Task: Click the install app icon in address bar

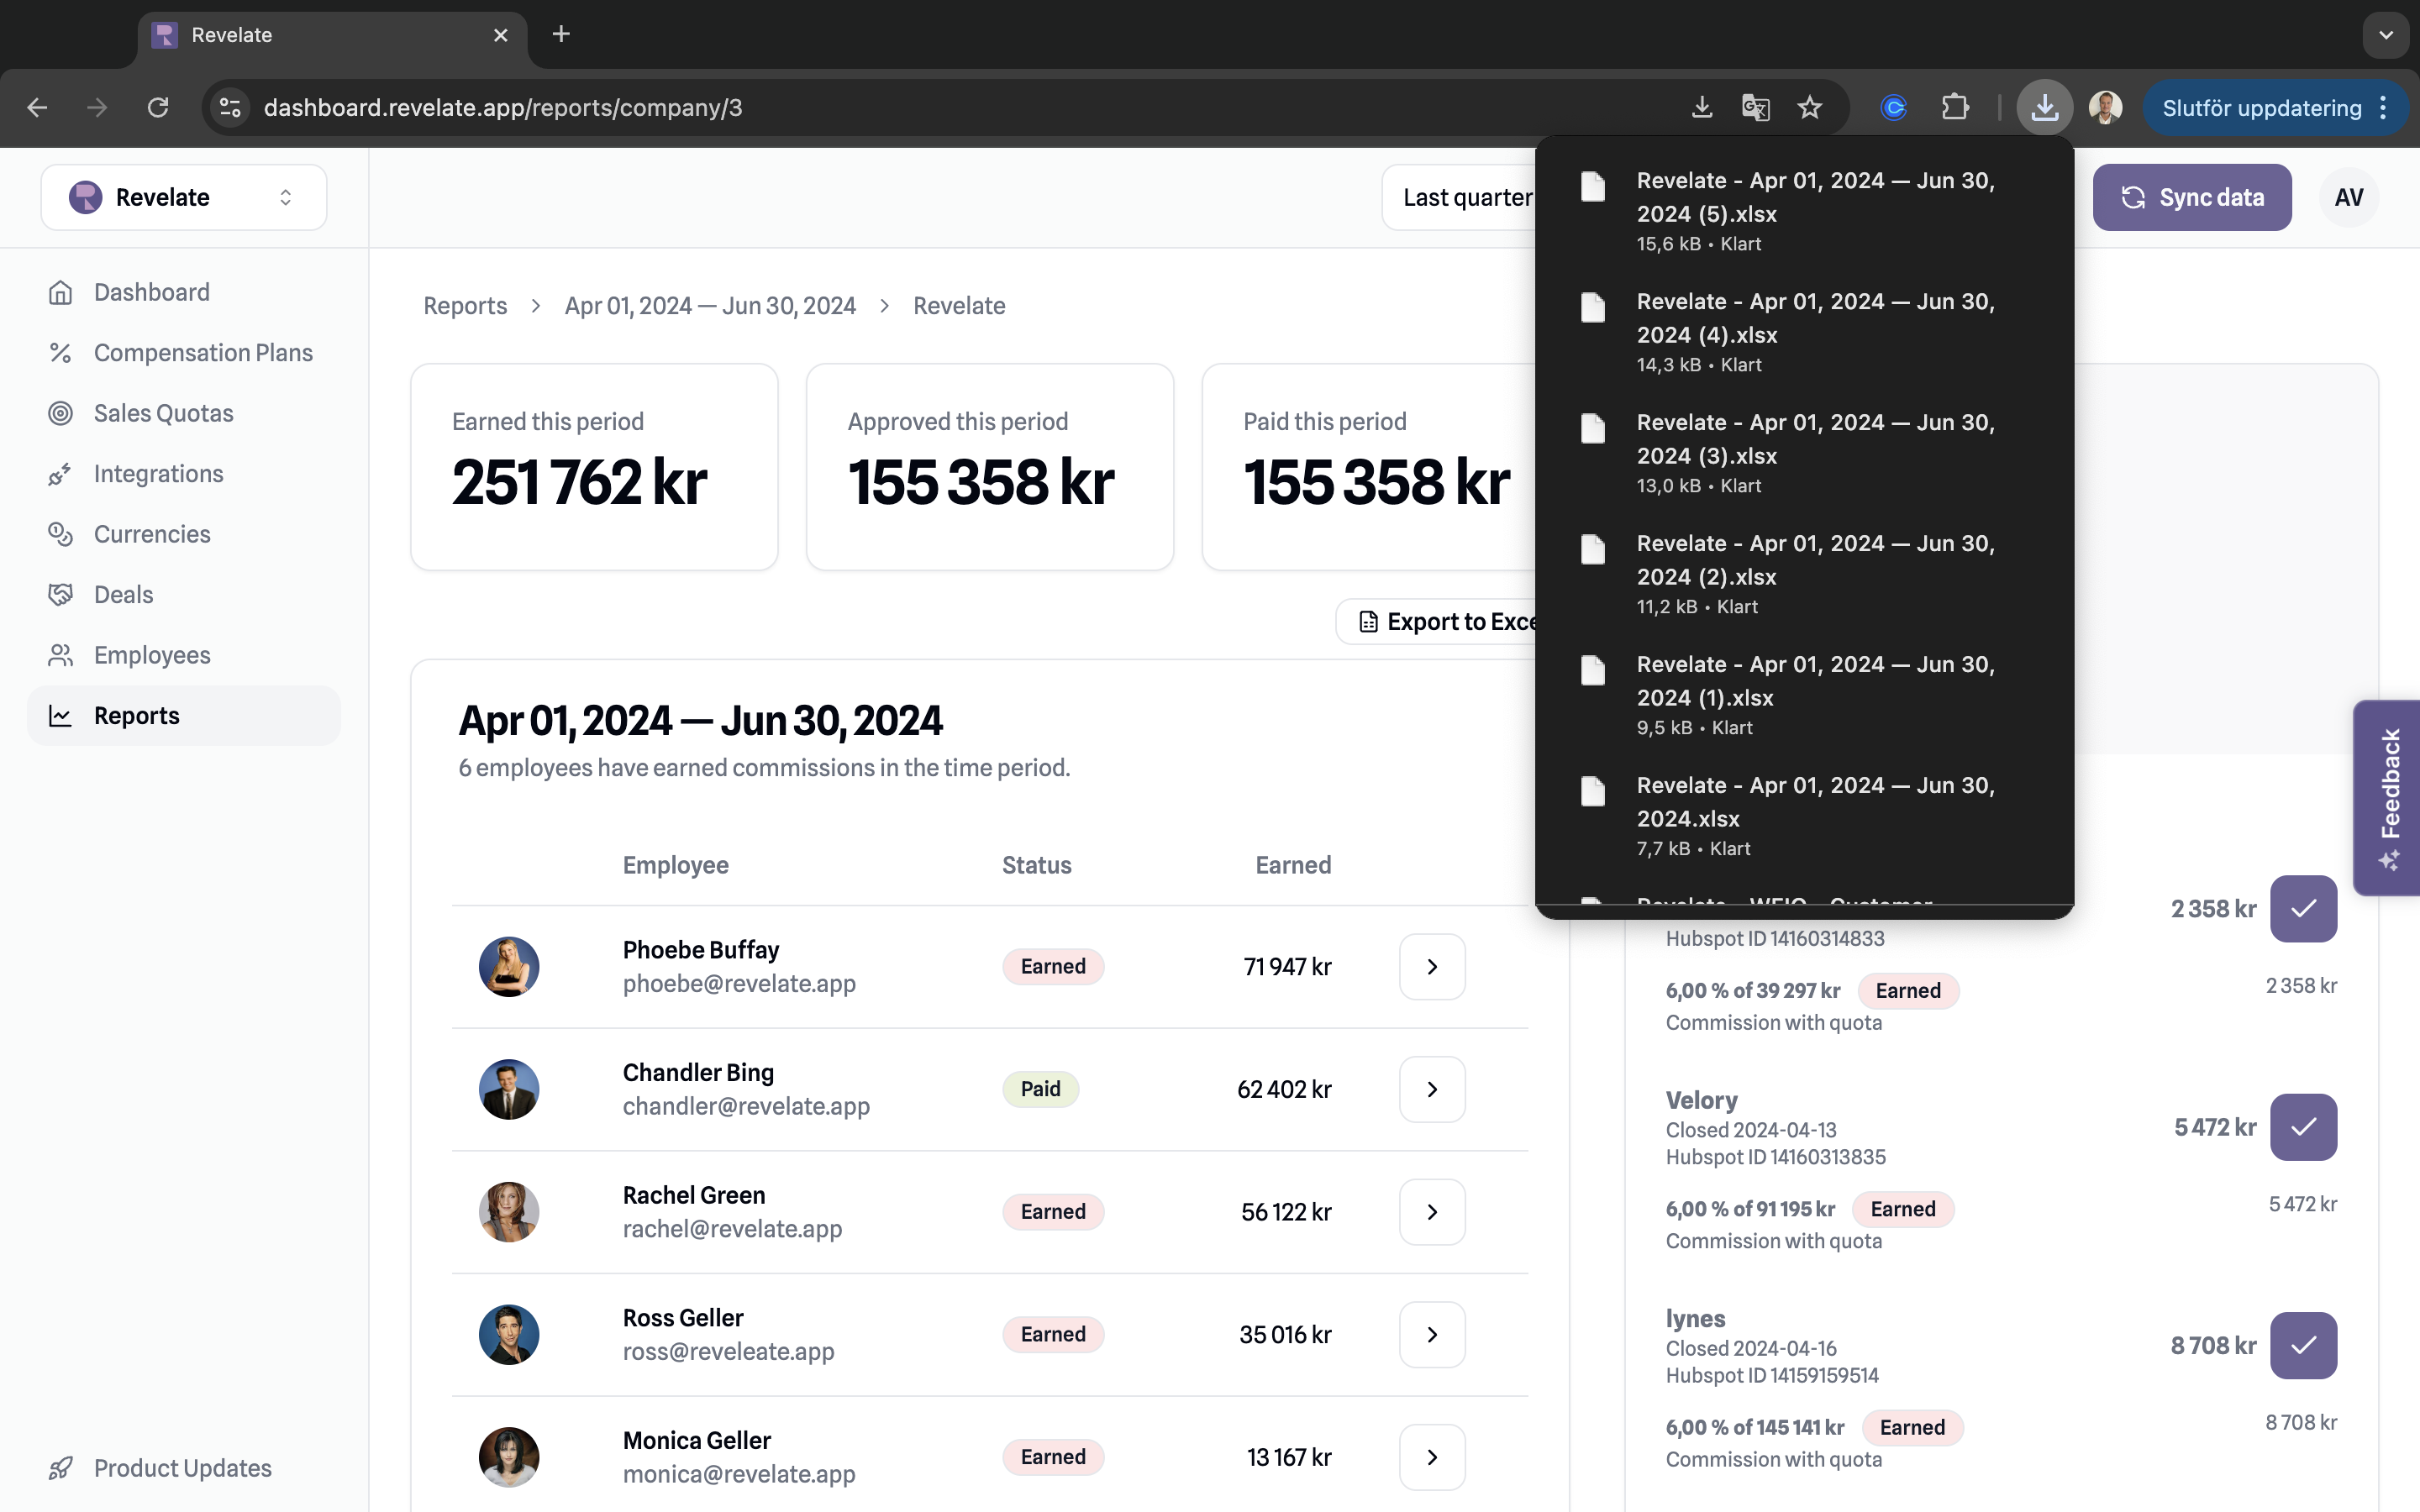Action: (1701, 107)
